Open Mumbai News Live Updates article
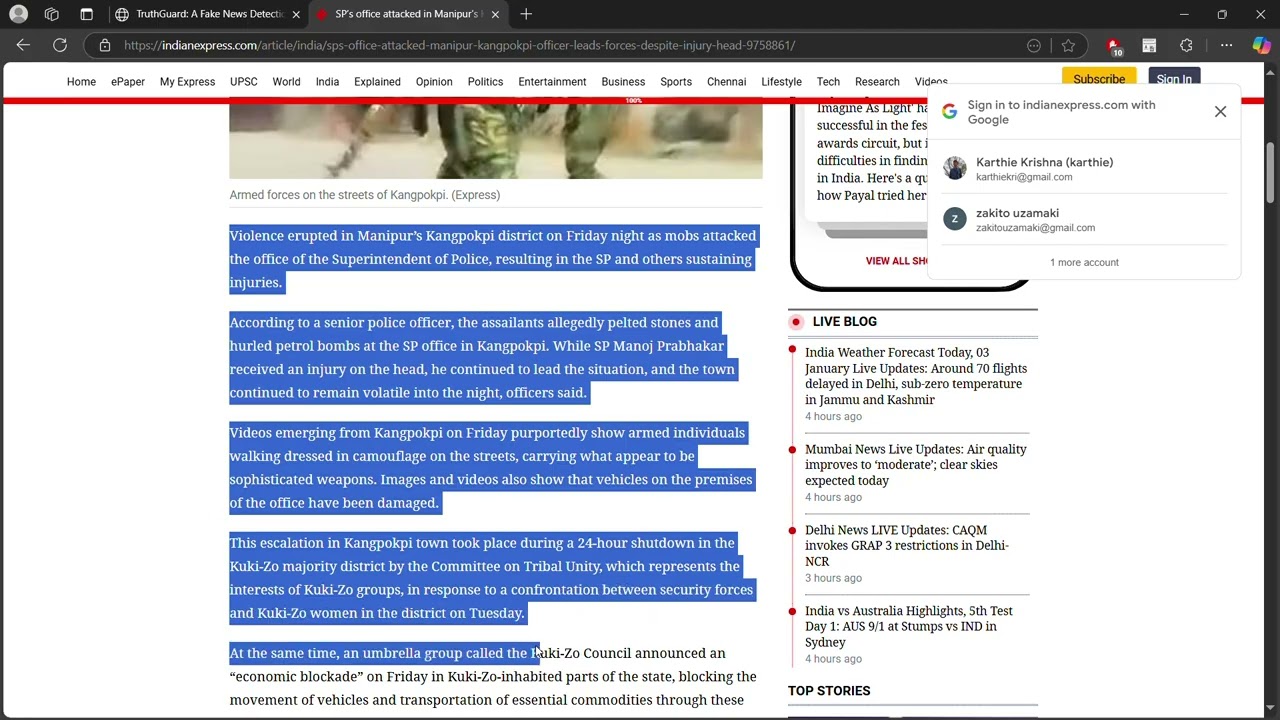1280x720 pixels. coord(915,465)
